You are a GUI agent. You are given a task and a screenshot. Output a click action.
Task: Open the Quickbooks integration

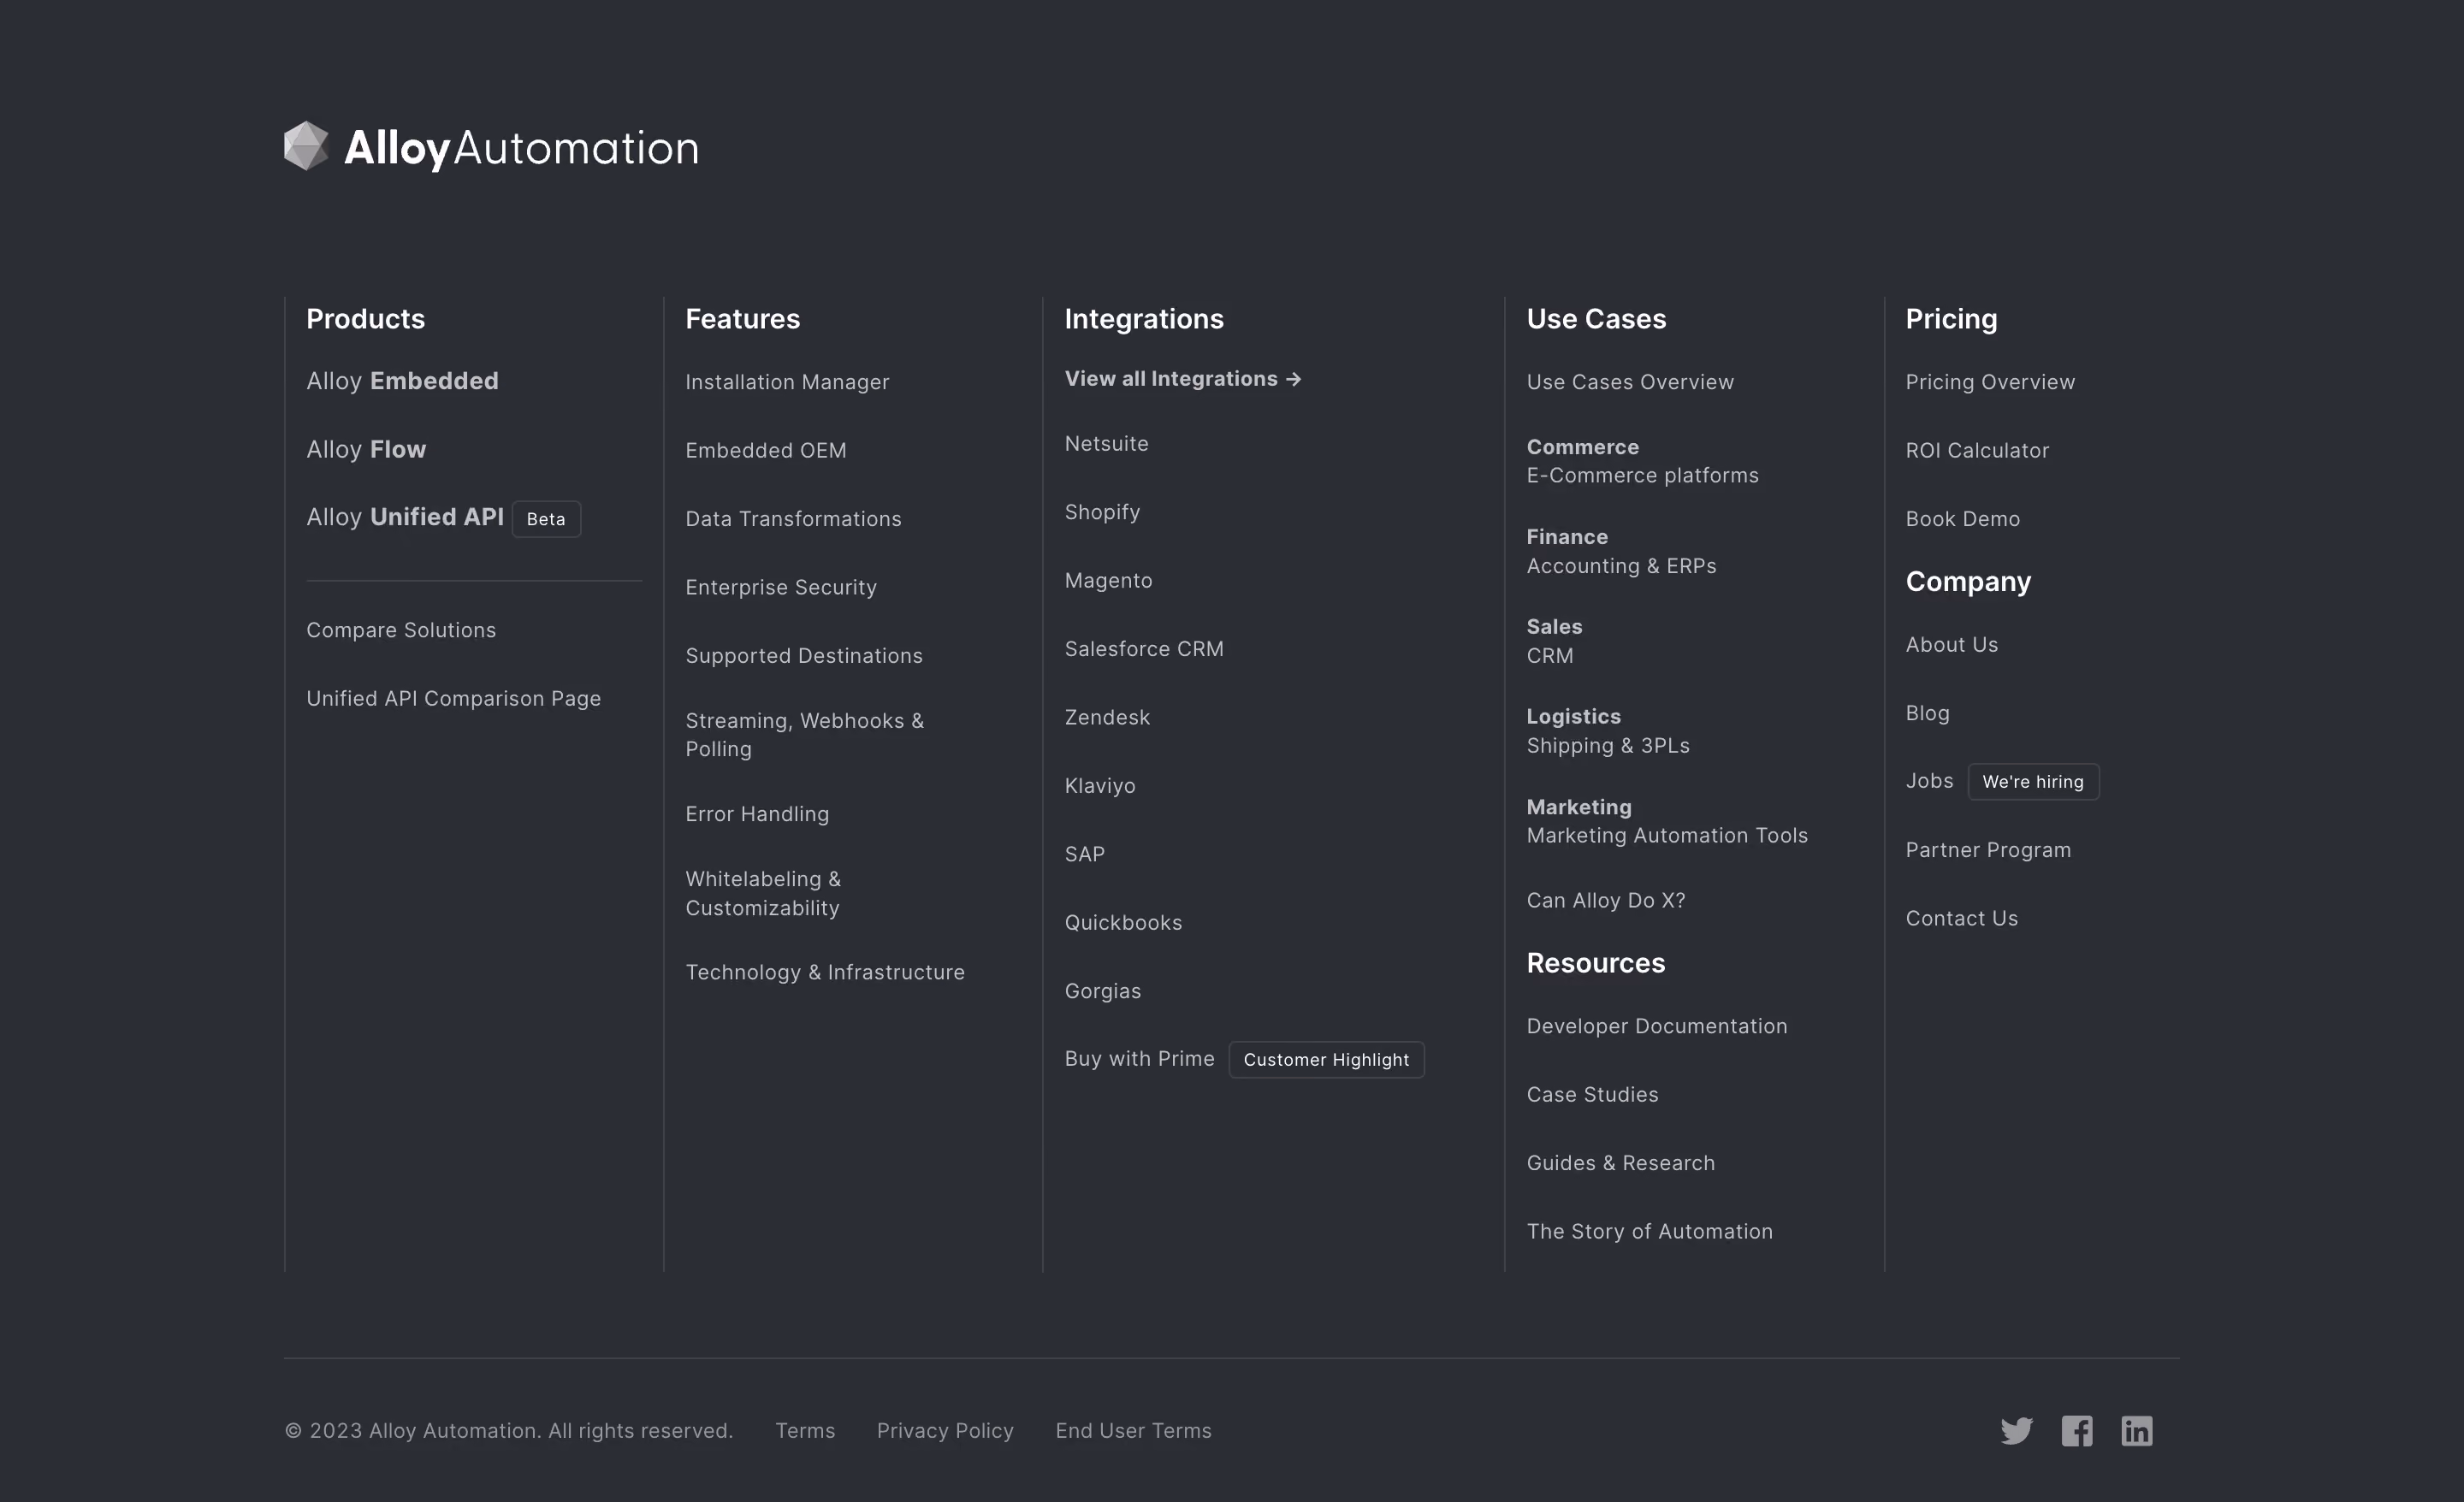(1123, 923)
